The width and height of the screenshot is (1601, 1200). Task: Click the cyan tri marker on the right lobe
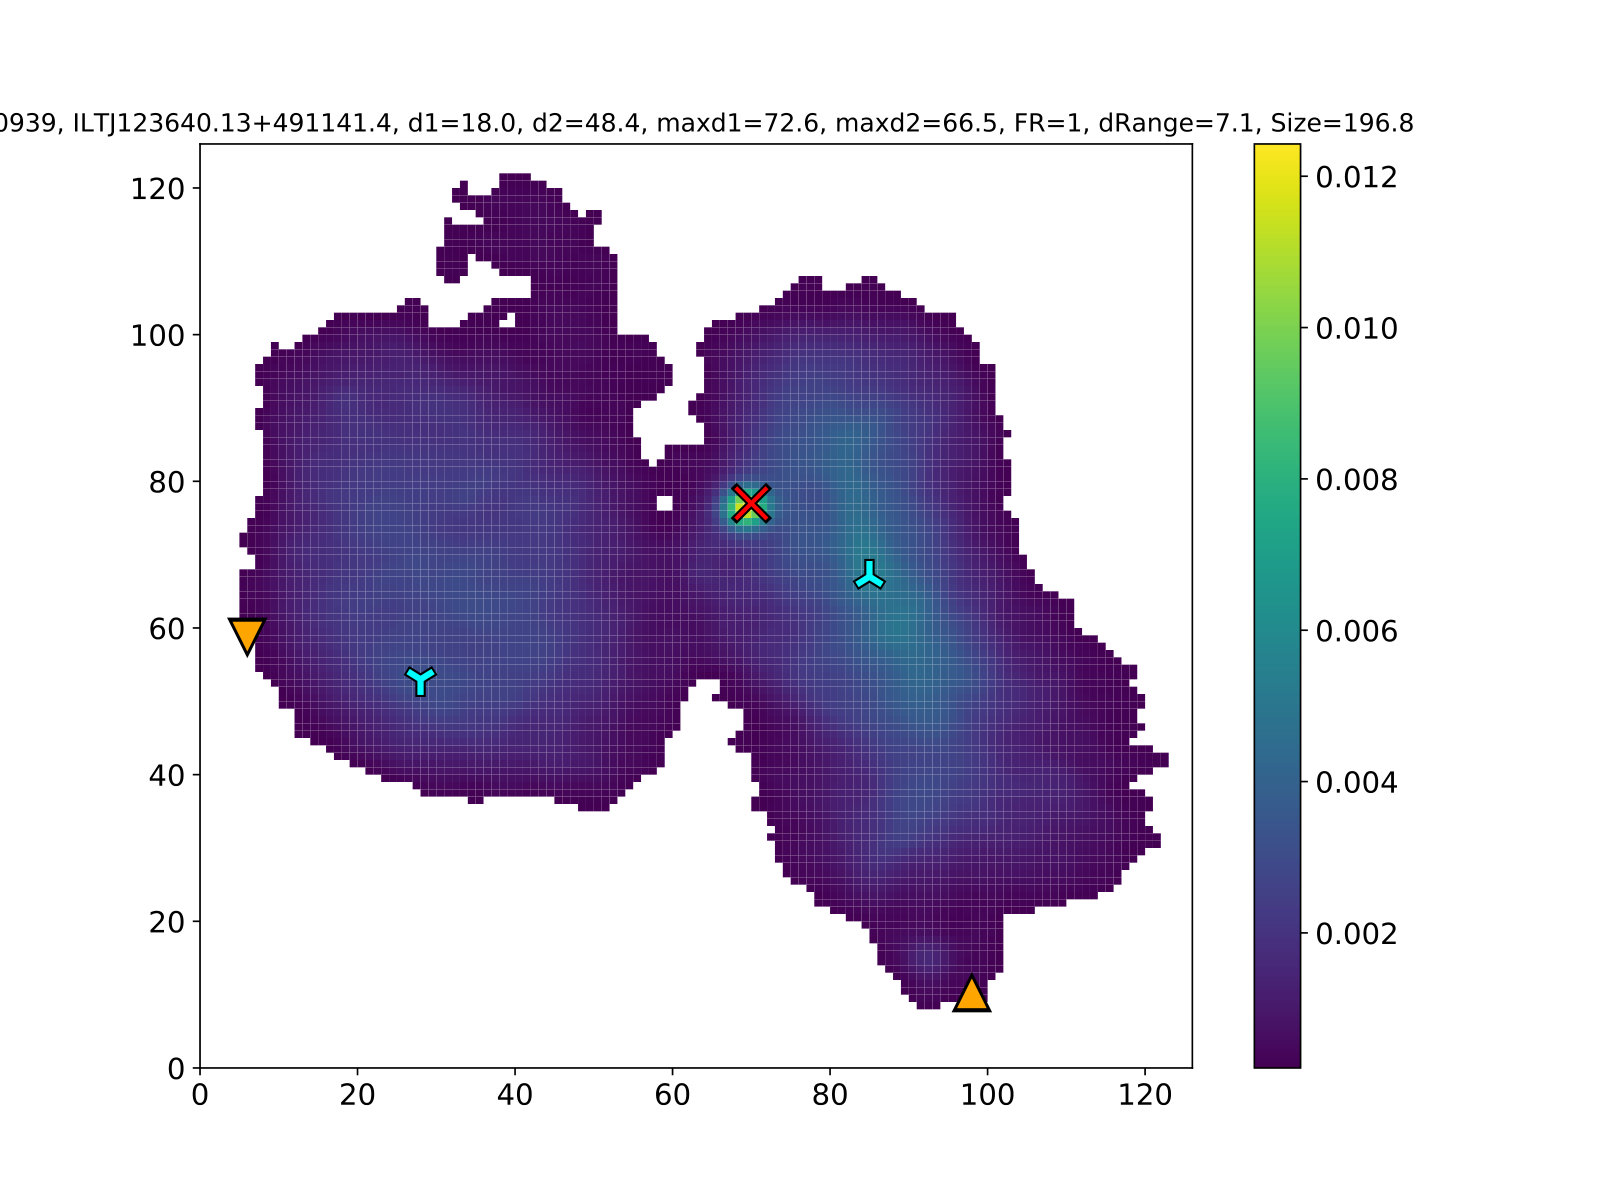[x=869, y=574]
